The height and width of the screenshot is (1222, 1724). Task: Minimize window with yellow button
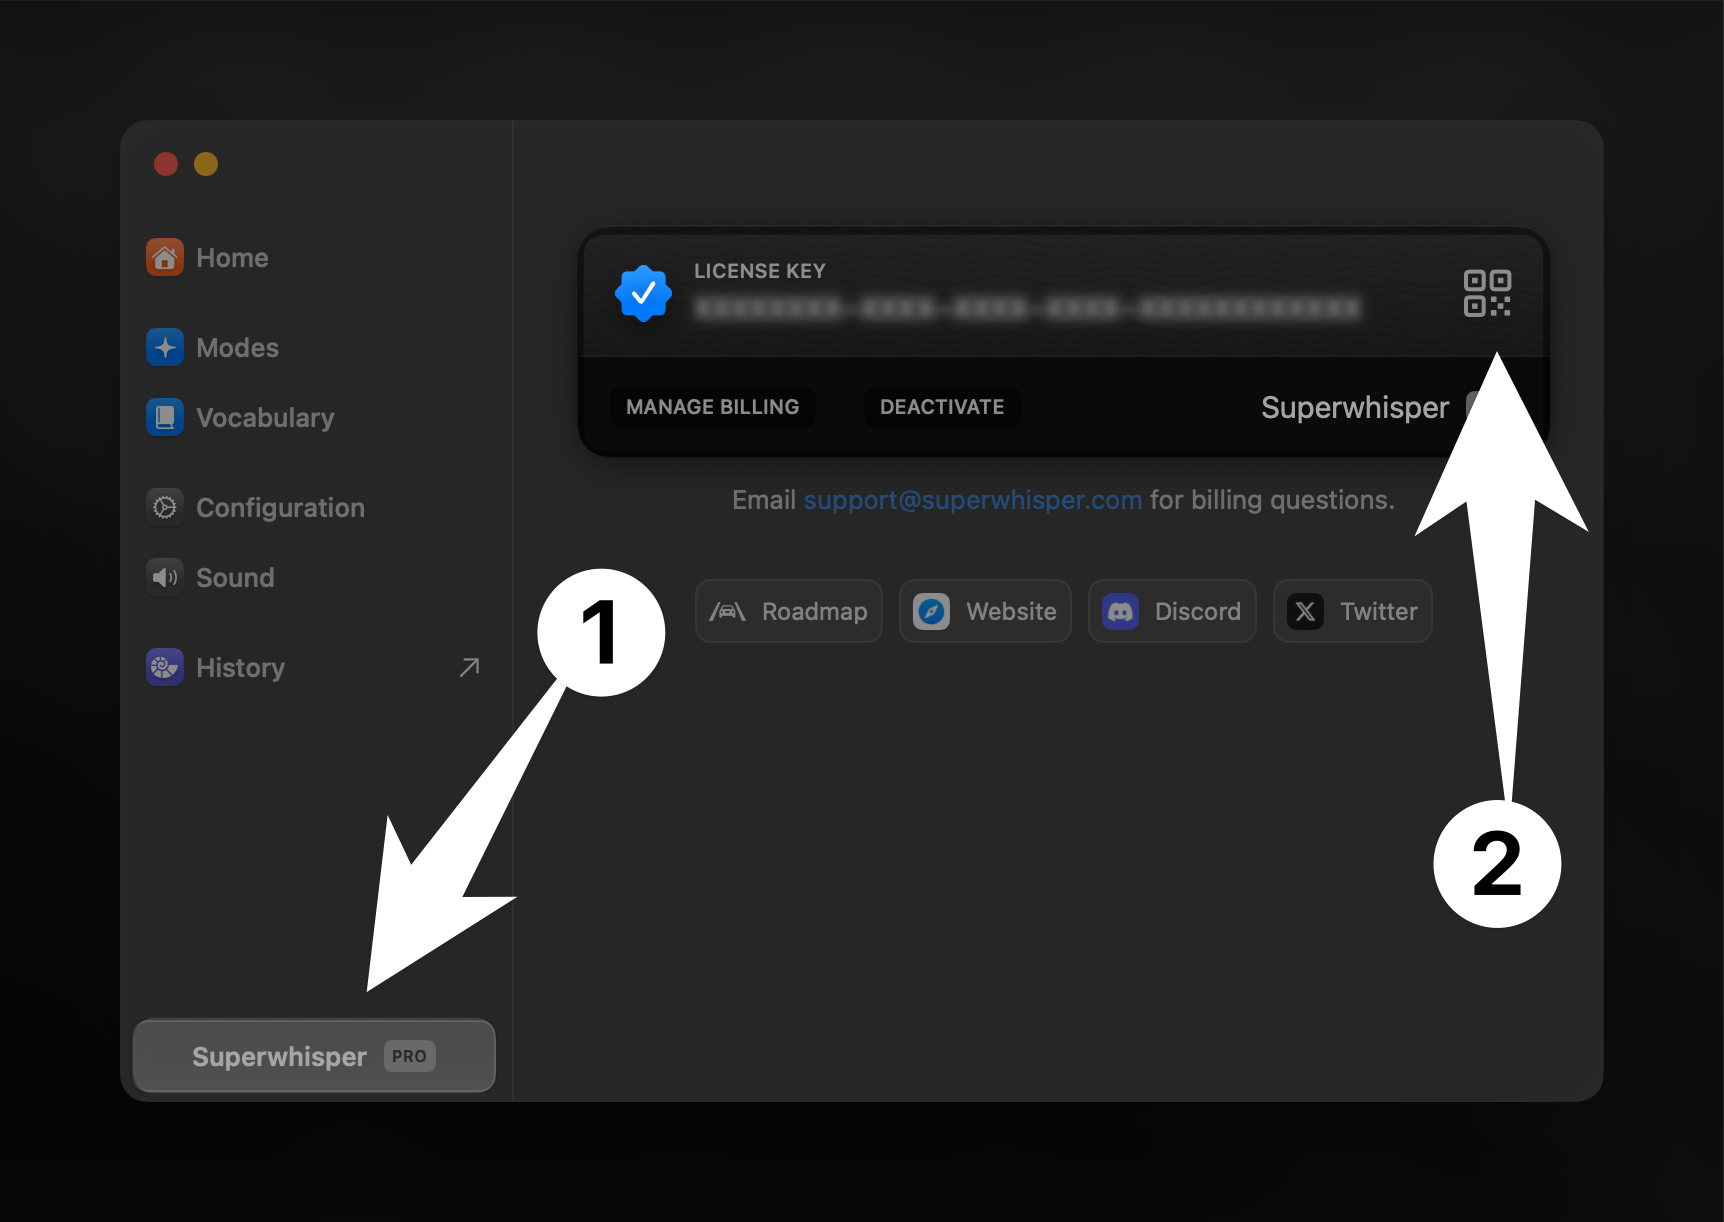[x=206, y=164]
